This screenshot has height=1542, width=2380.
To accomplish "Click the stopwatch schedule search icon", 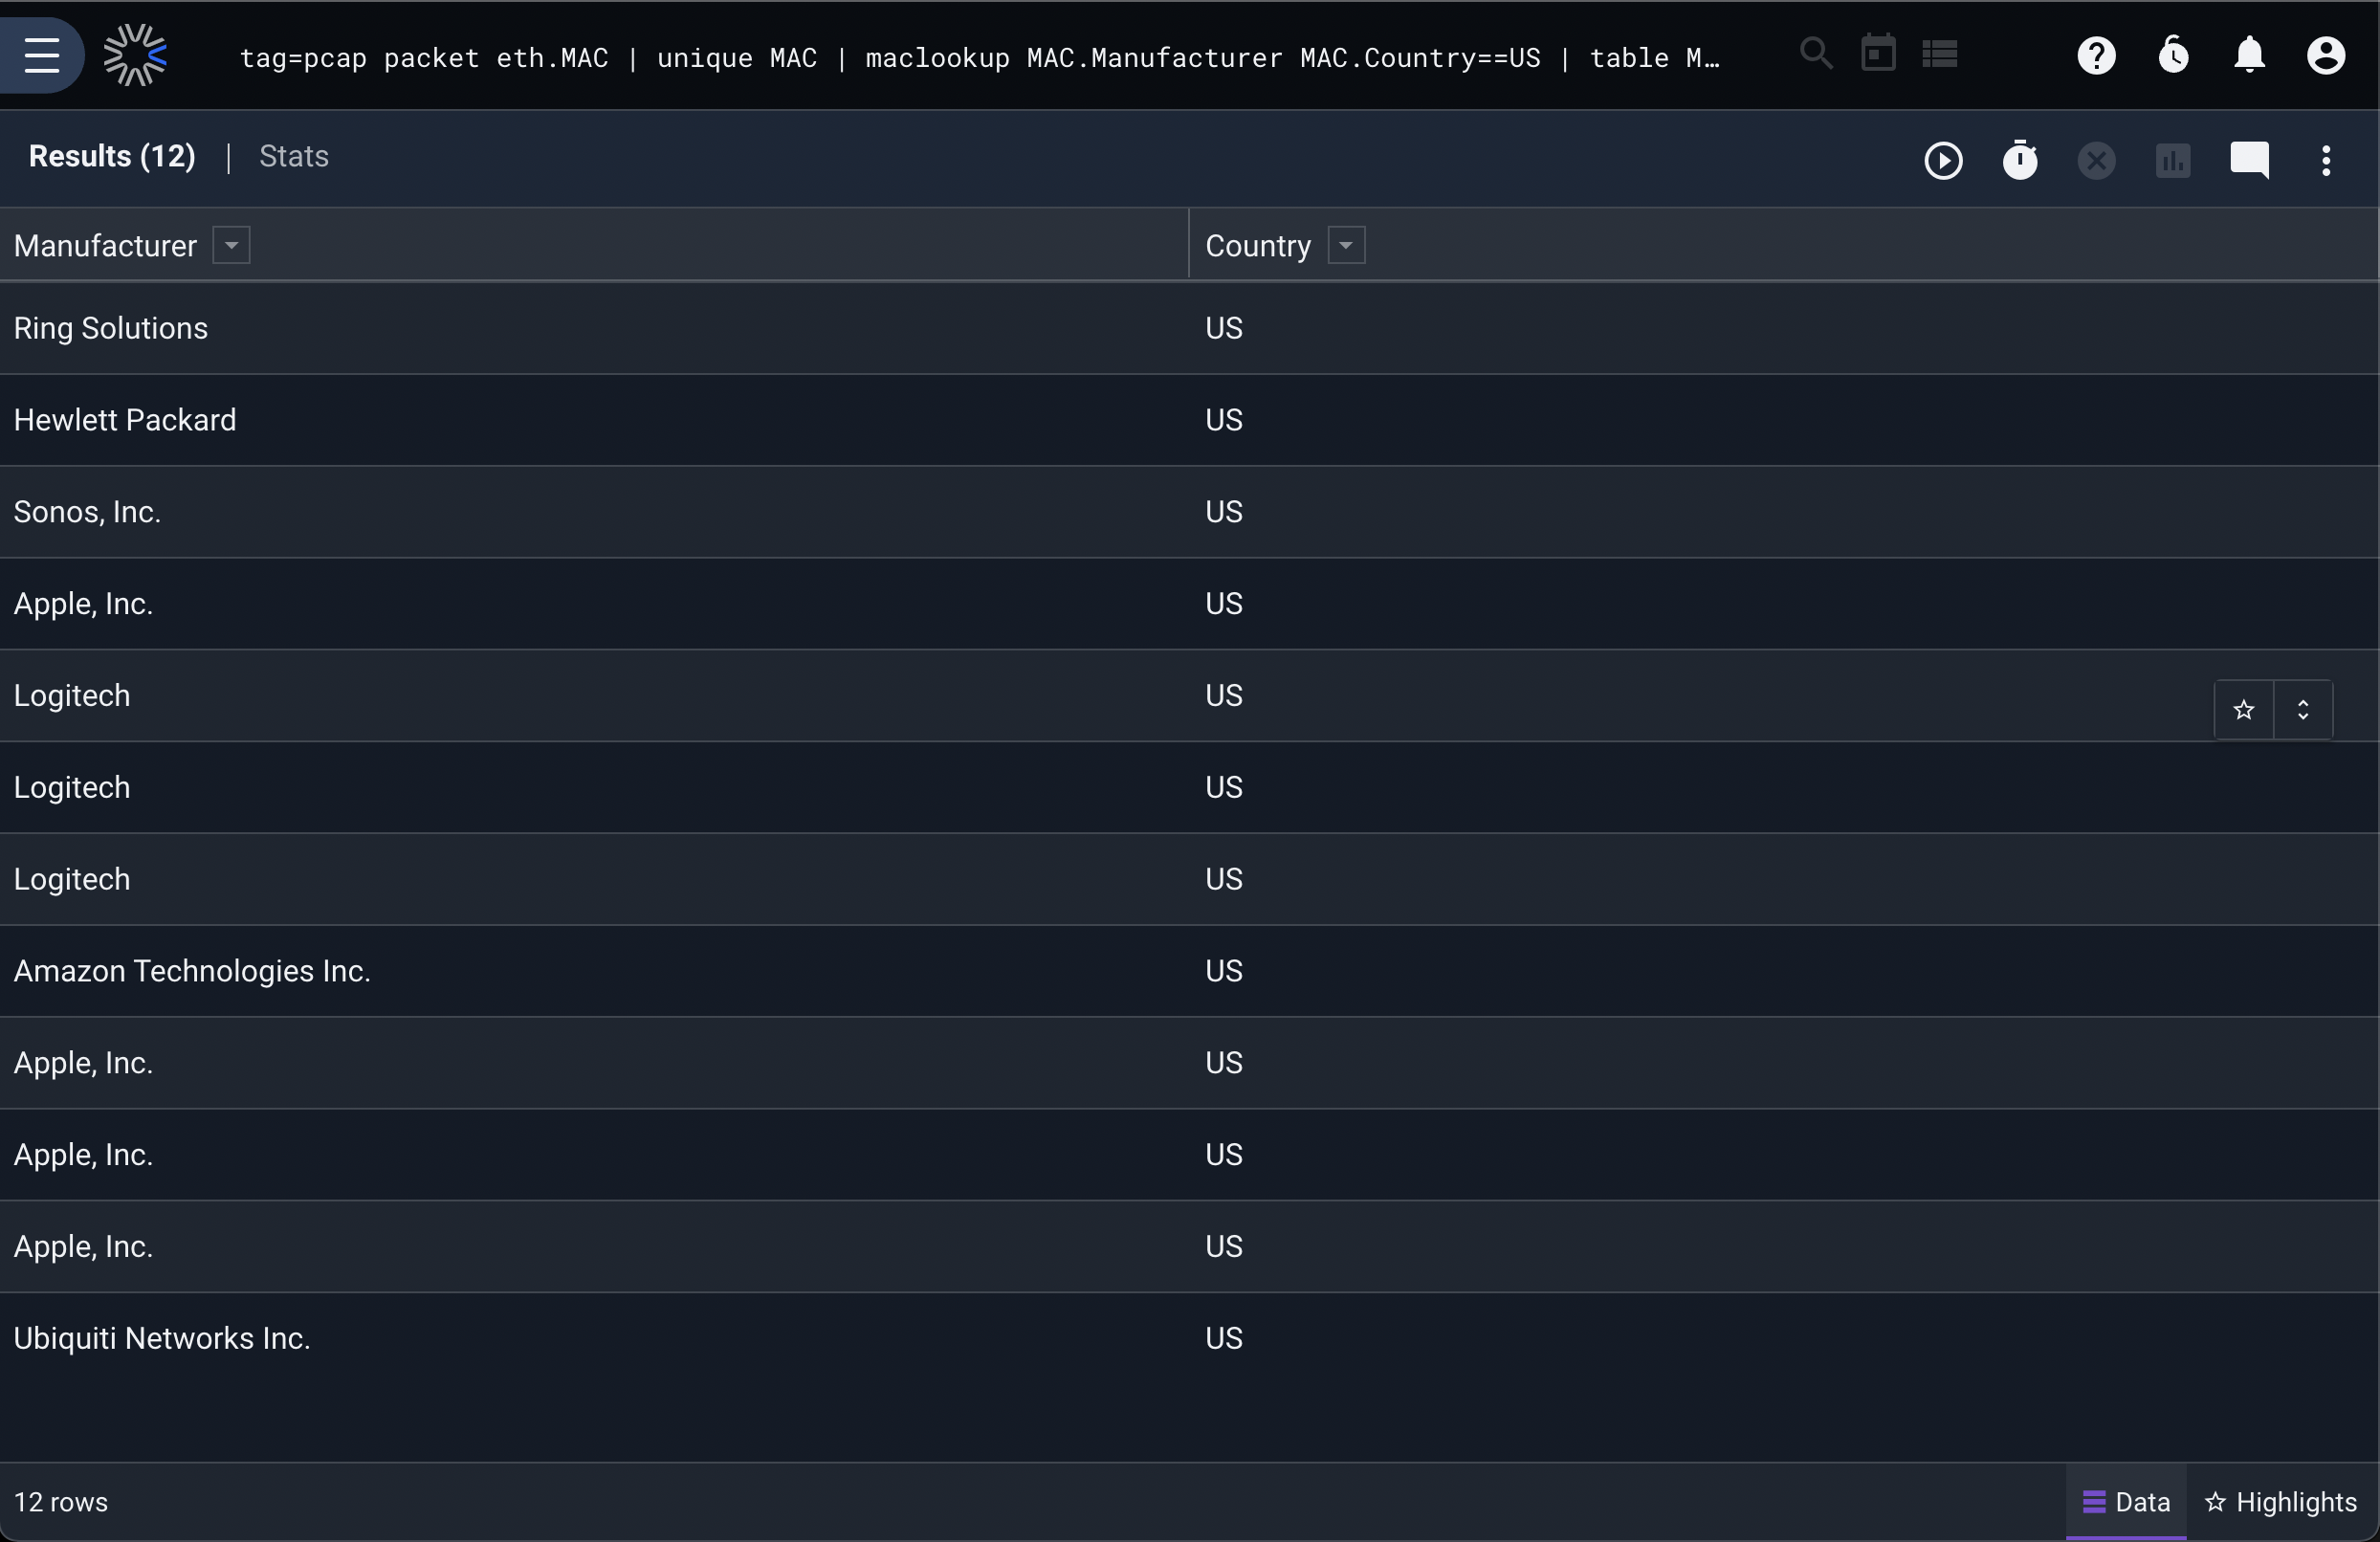I will click(x=2020, y=160).
